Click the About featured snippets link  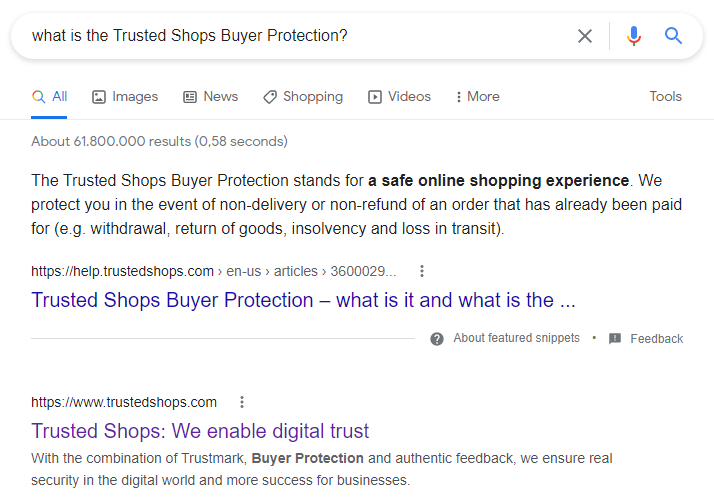click(516, 338)
